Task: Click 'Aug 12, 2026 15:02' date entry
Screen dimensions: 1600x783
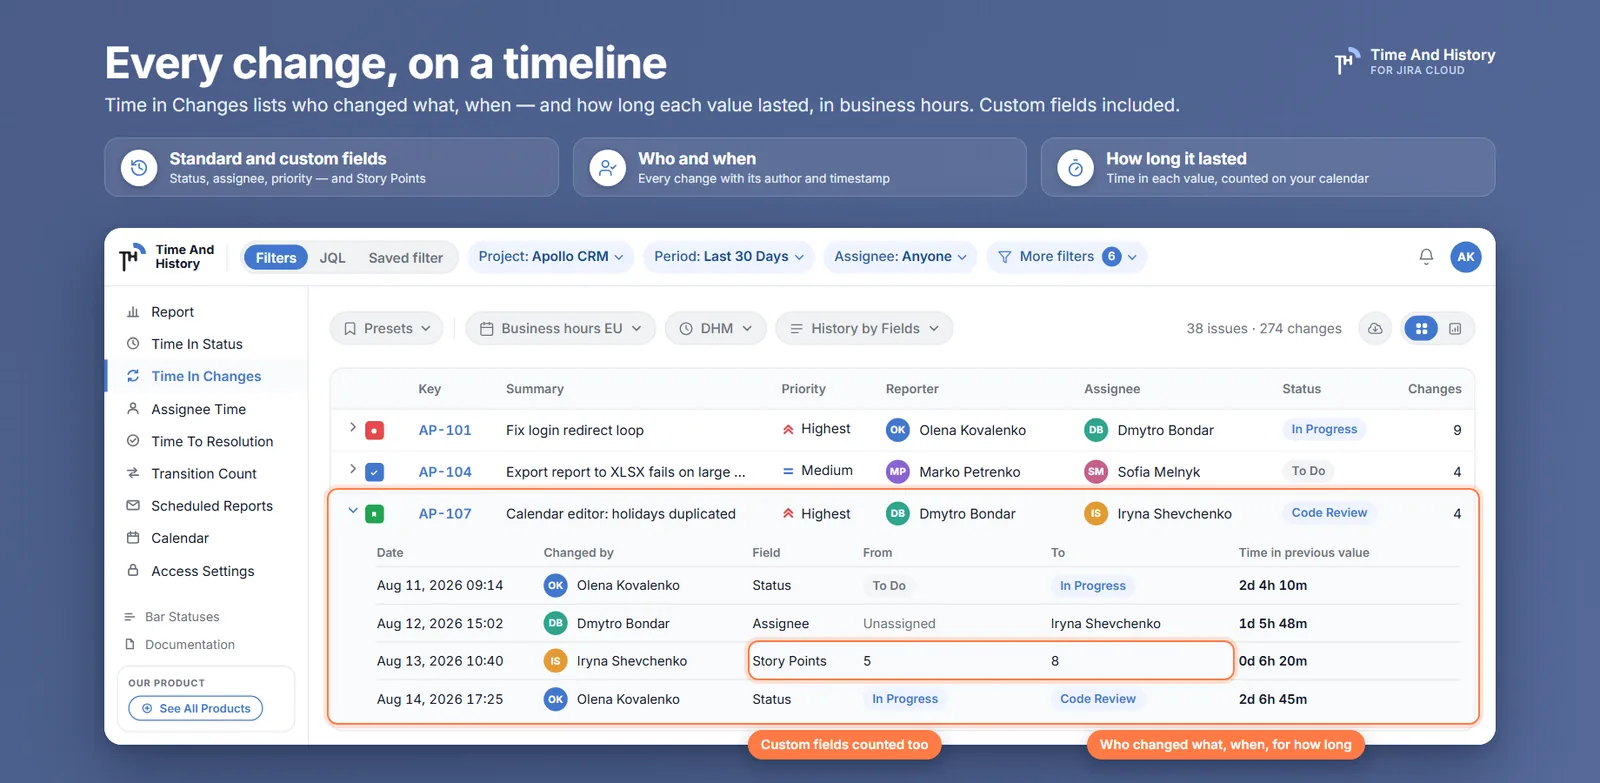Action: (x=440, y=623)
